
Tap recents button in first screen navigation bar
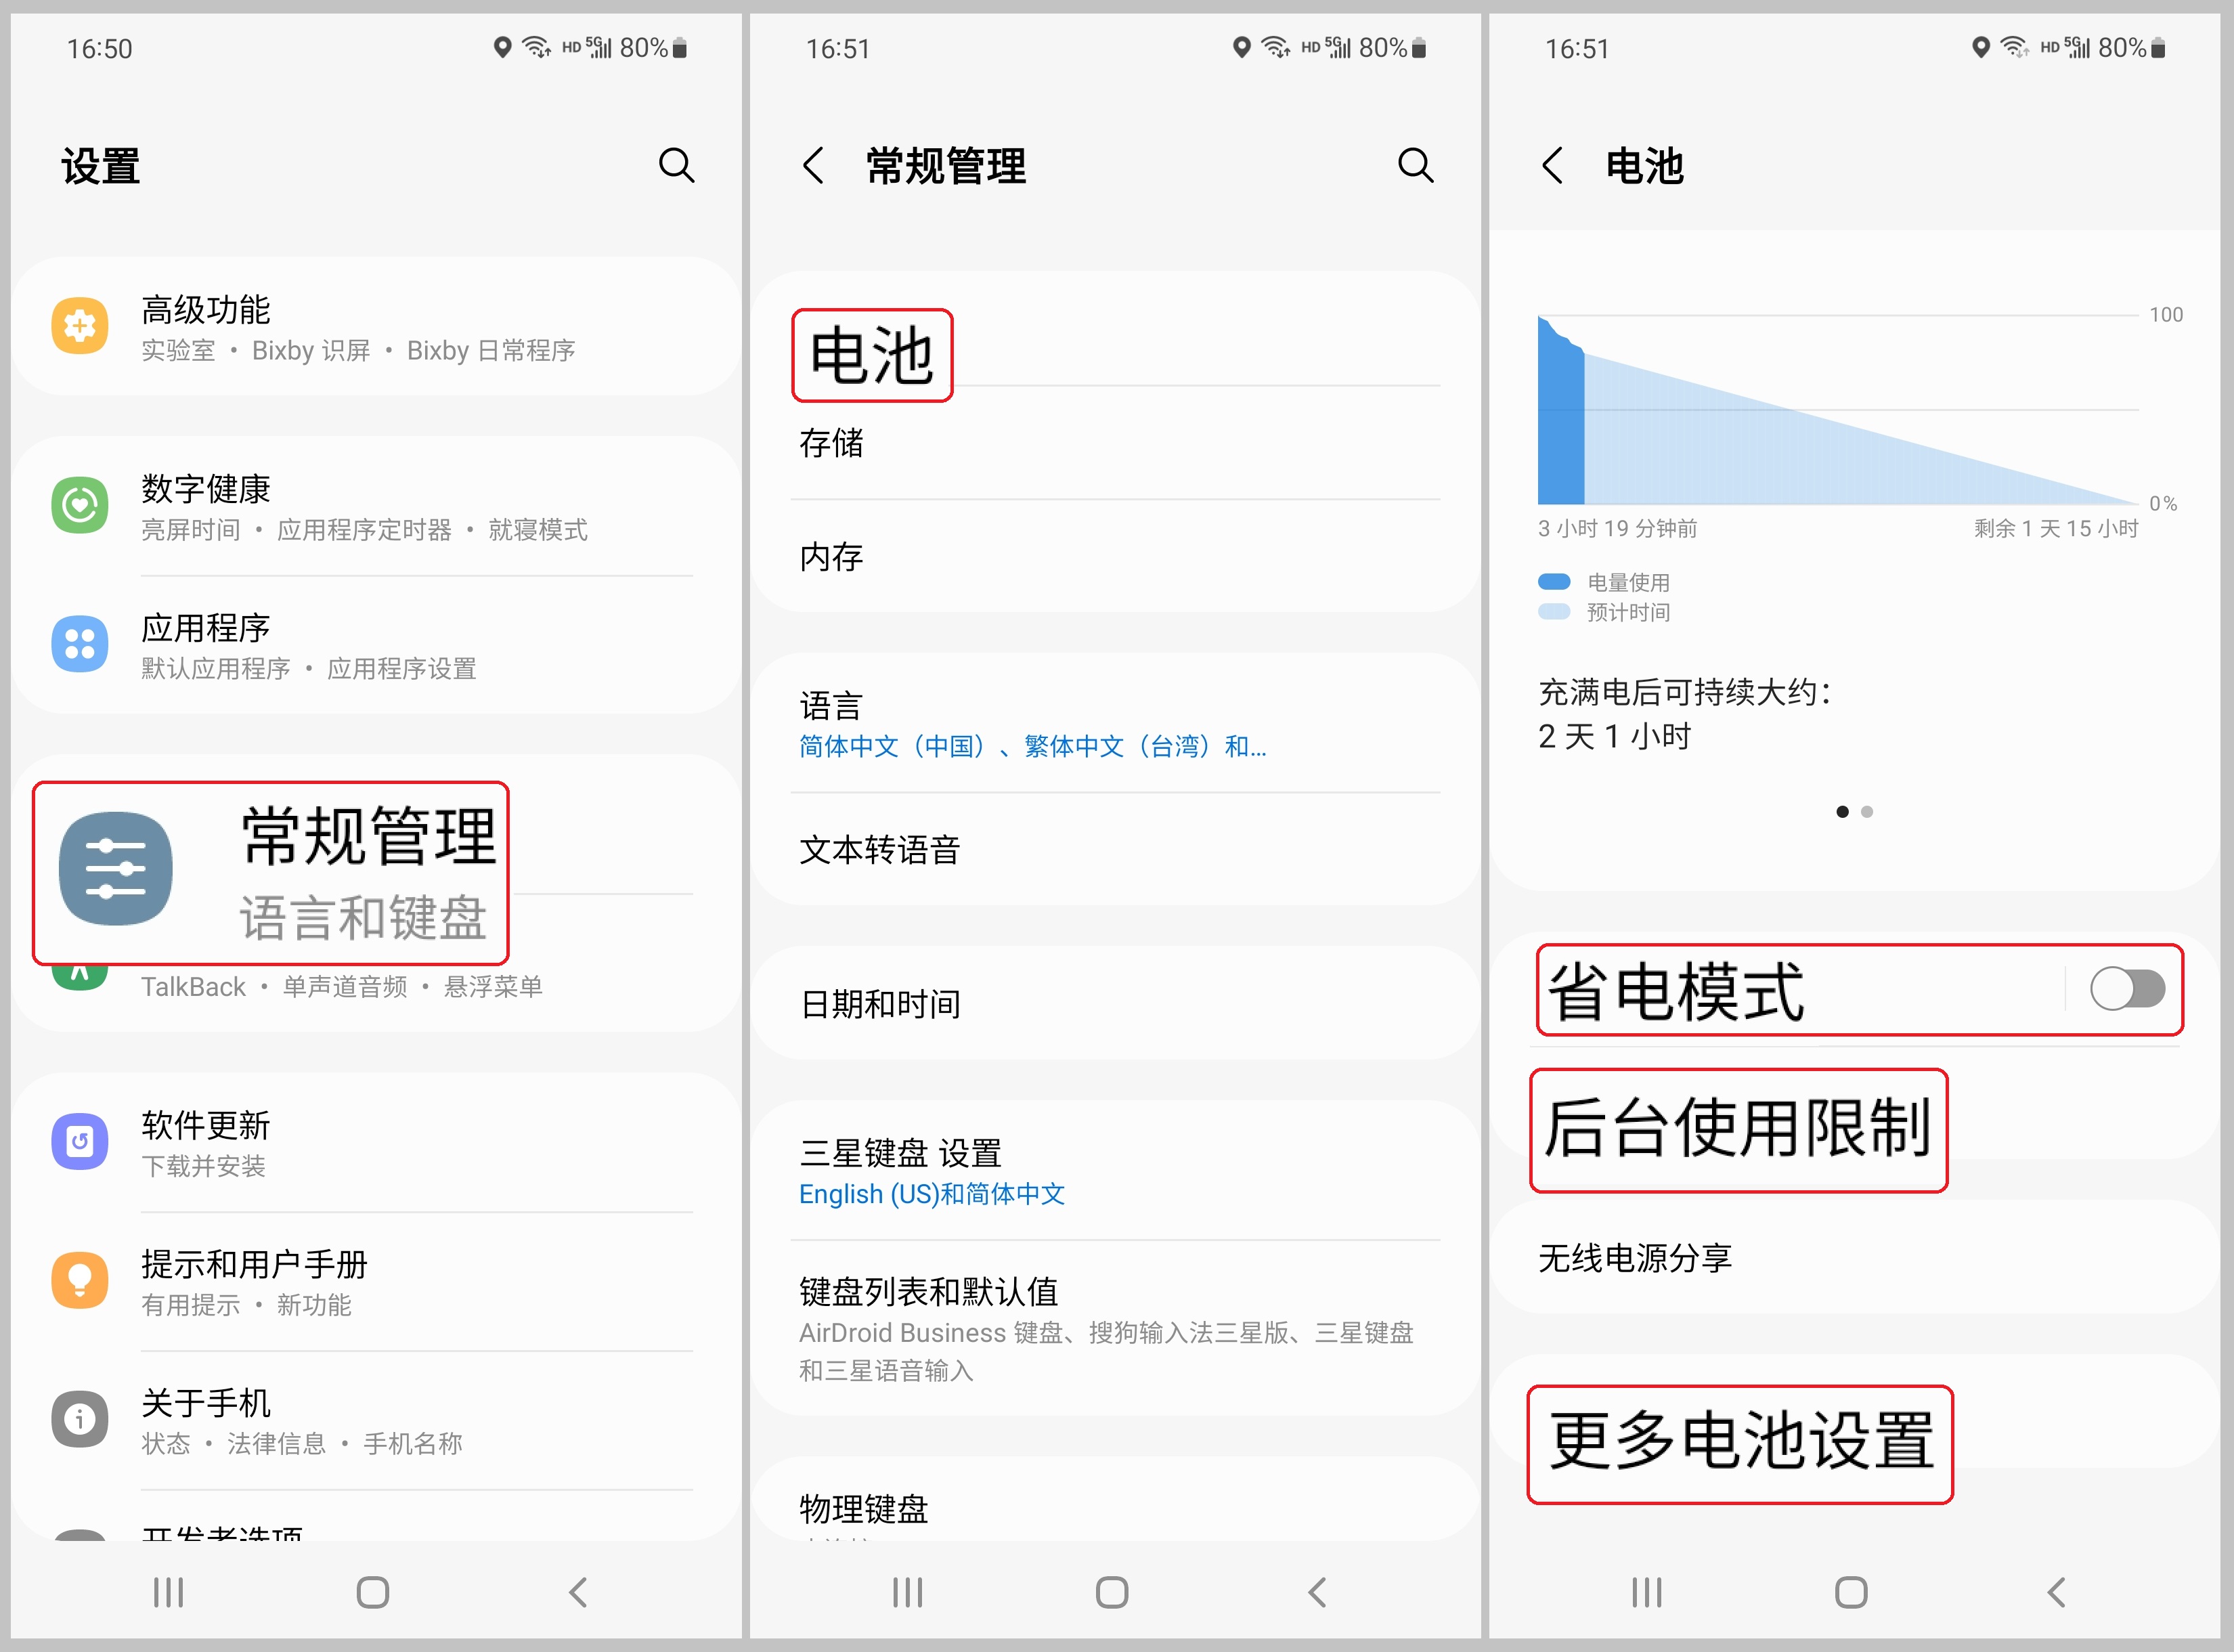[168, 1592]
